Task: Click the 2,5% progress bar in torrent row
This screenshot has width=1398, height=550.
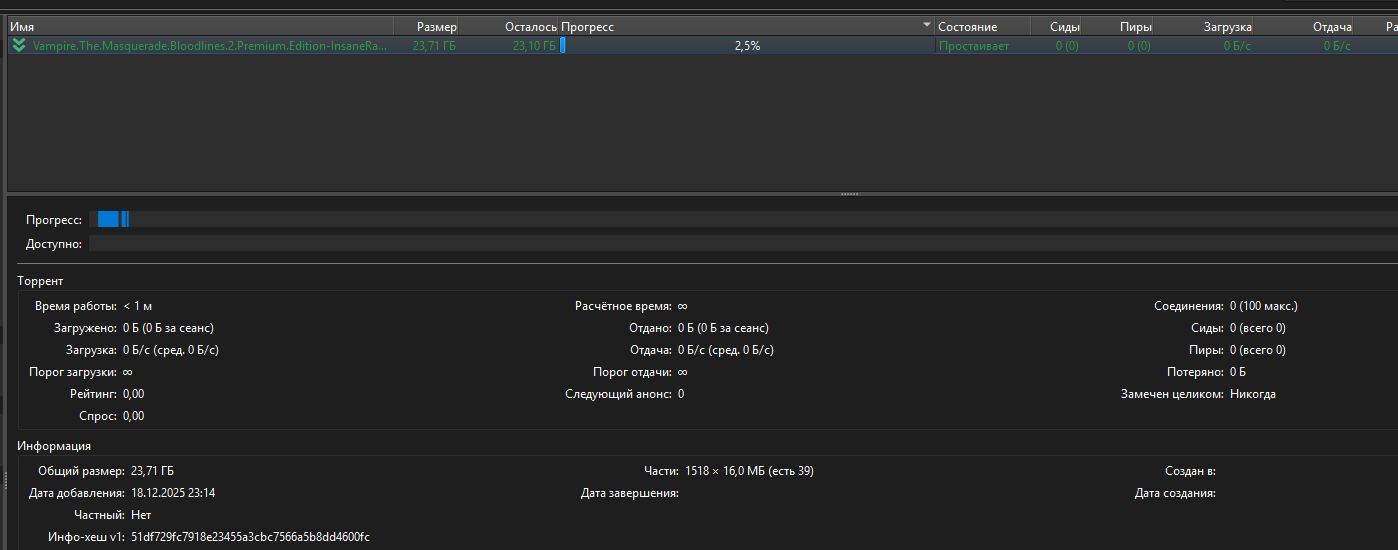Action: (x=747, y=46)
